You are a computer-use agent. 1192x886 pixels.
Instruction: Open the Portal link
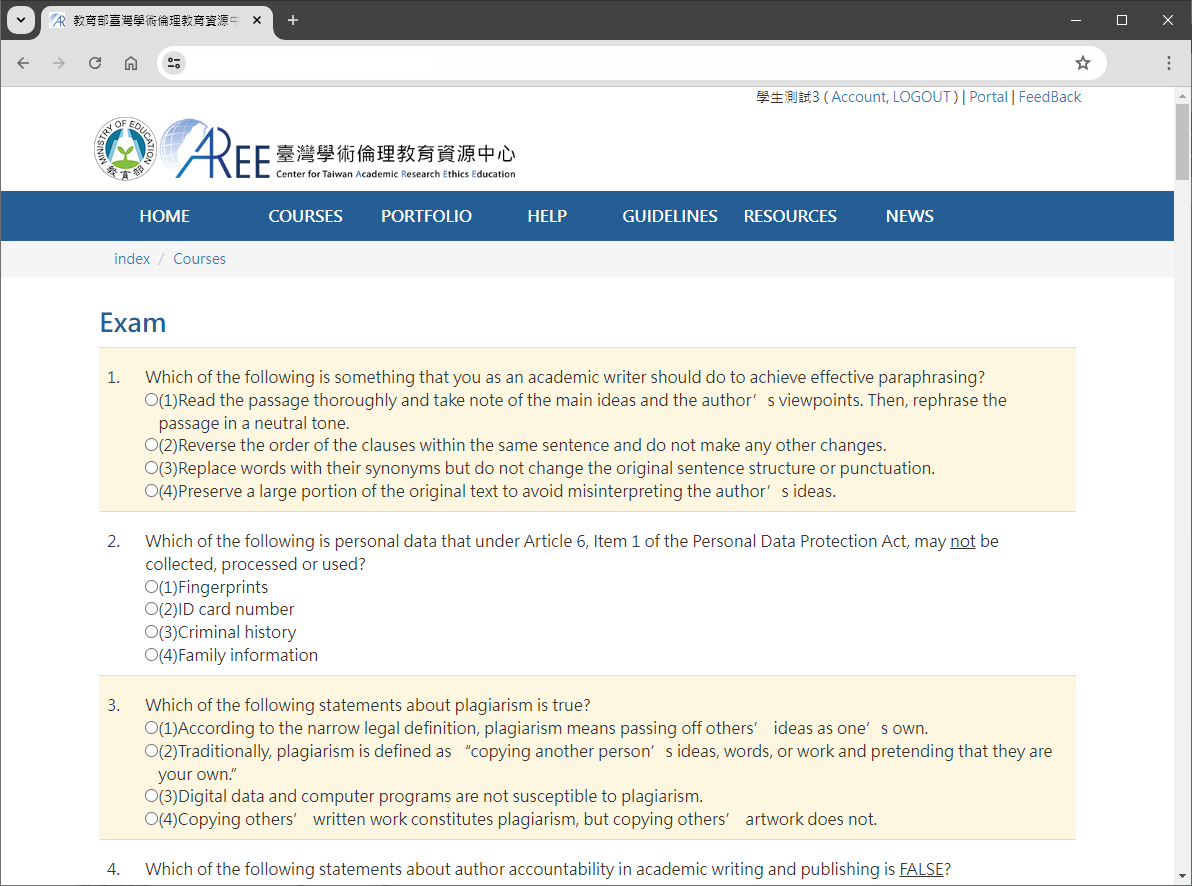[988, 97]
